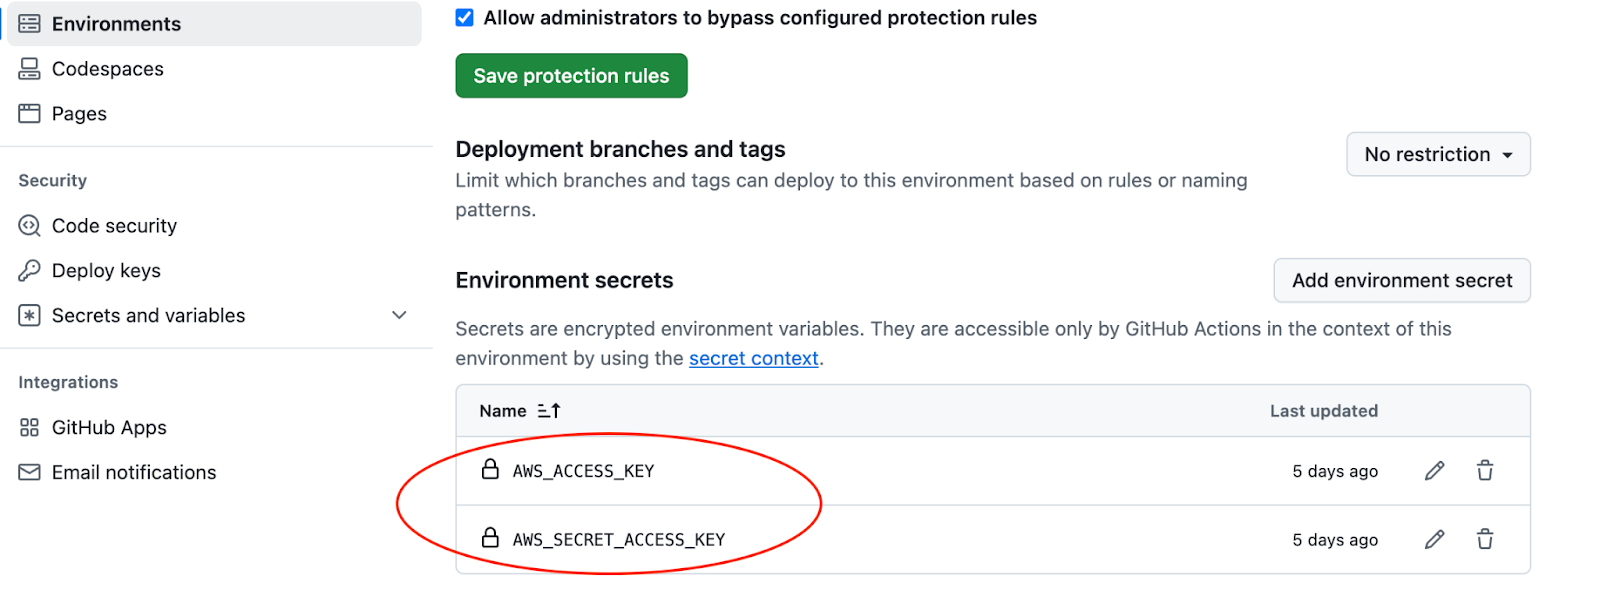
Task: Click Save protection rules button
Action: coord(571,76)
